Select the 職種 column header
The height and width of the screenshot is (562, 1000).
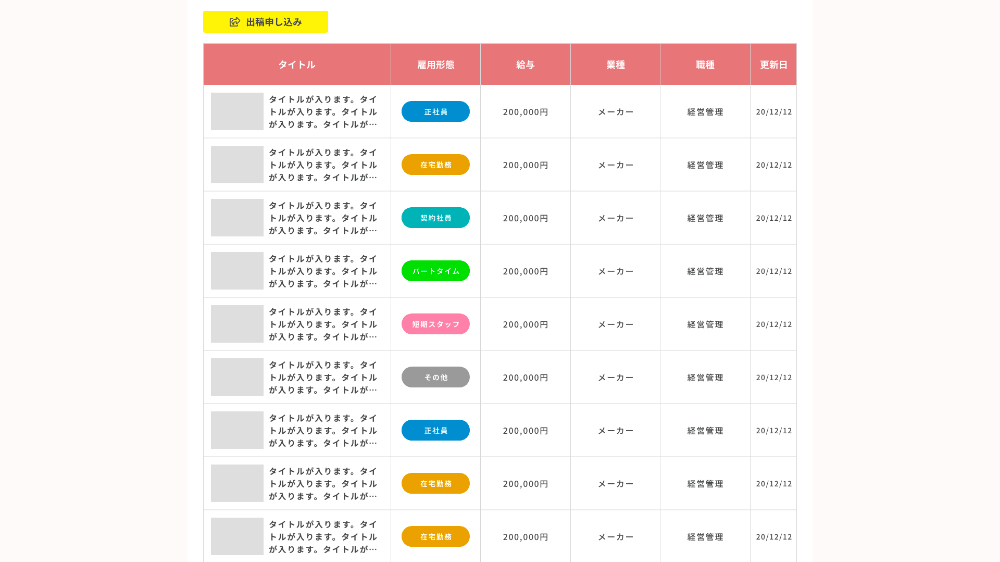click(x=705, y=65)
